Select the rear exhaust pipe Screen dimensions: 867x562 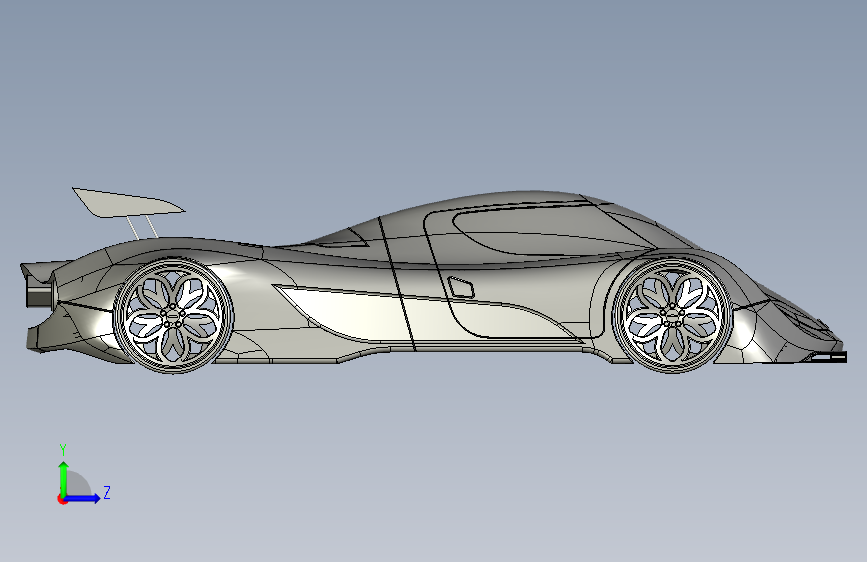pos(39,293)
